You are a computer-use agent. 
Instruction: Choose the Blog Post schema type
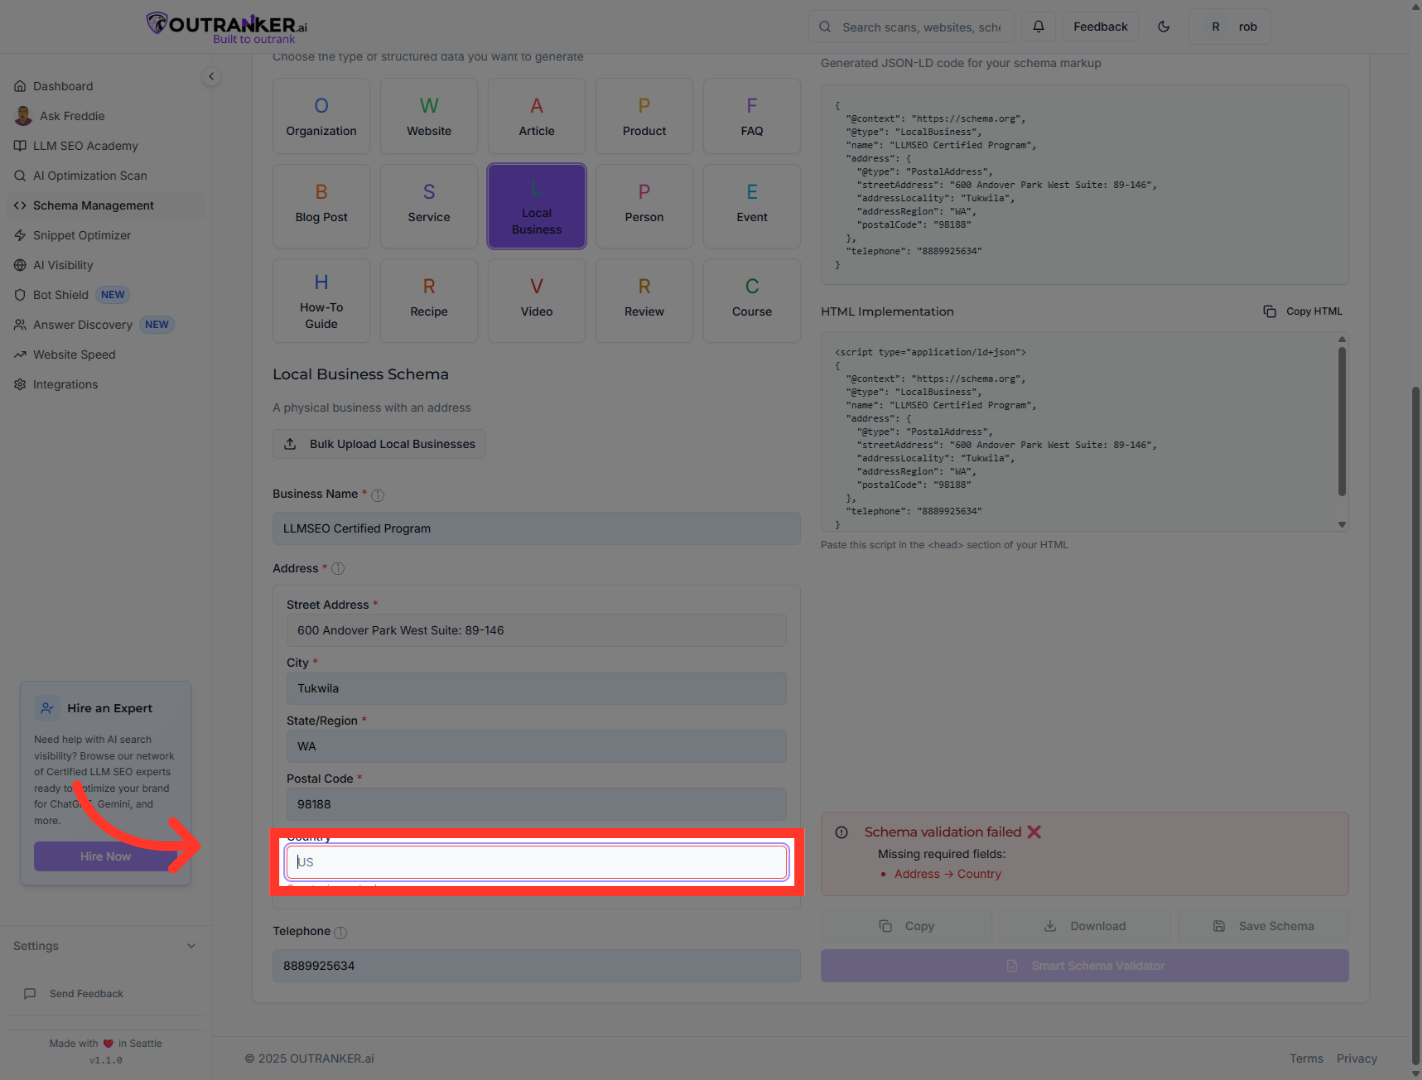321,206
